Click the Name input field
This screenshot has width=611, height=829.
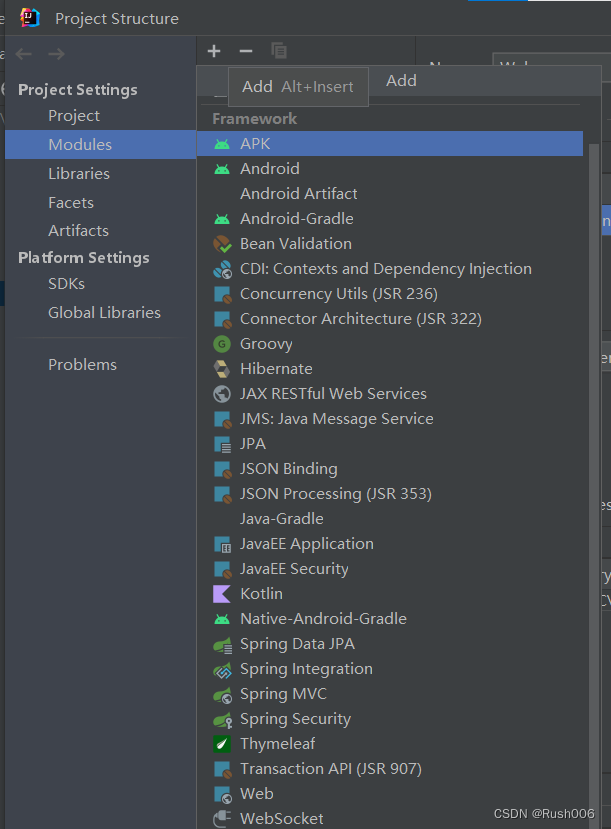click(x=552, y=60)
